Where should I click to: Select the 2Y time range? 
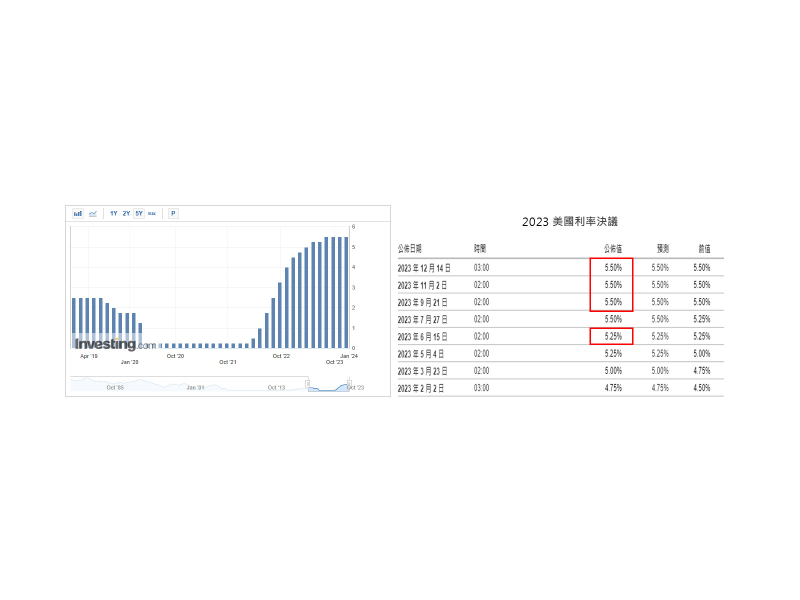coord(126,213)
